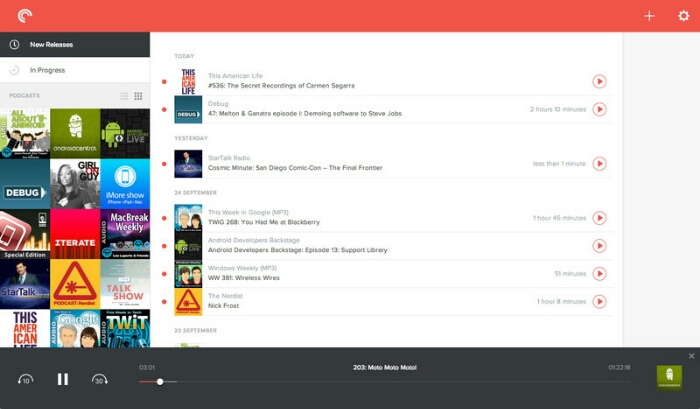Click the playback progress slider knob
Image resolution: width=700 pixels, height=409 pixels.
tap(160, 382)
